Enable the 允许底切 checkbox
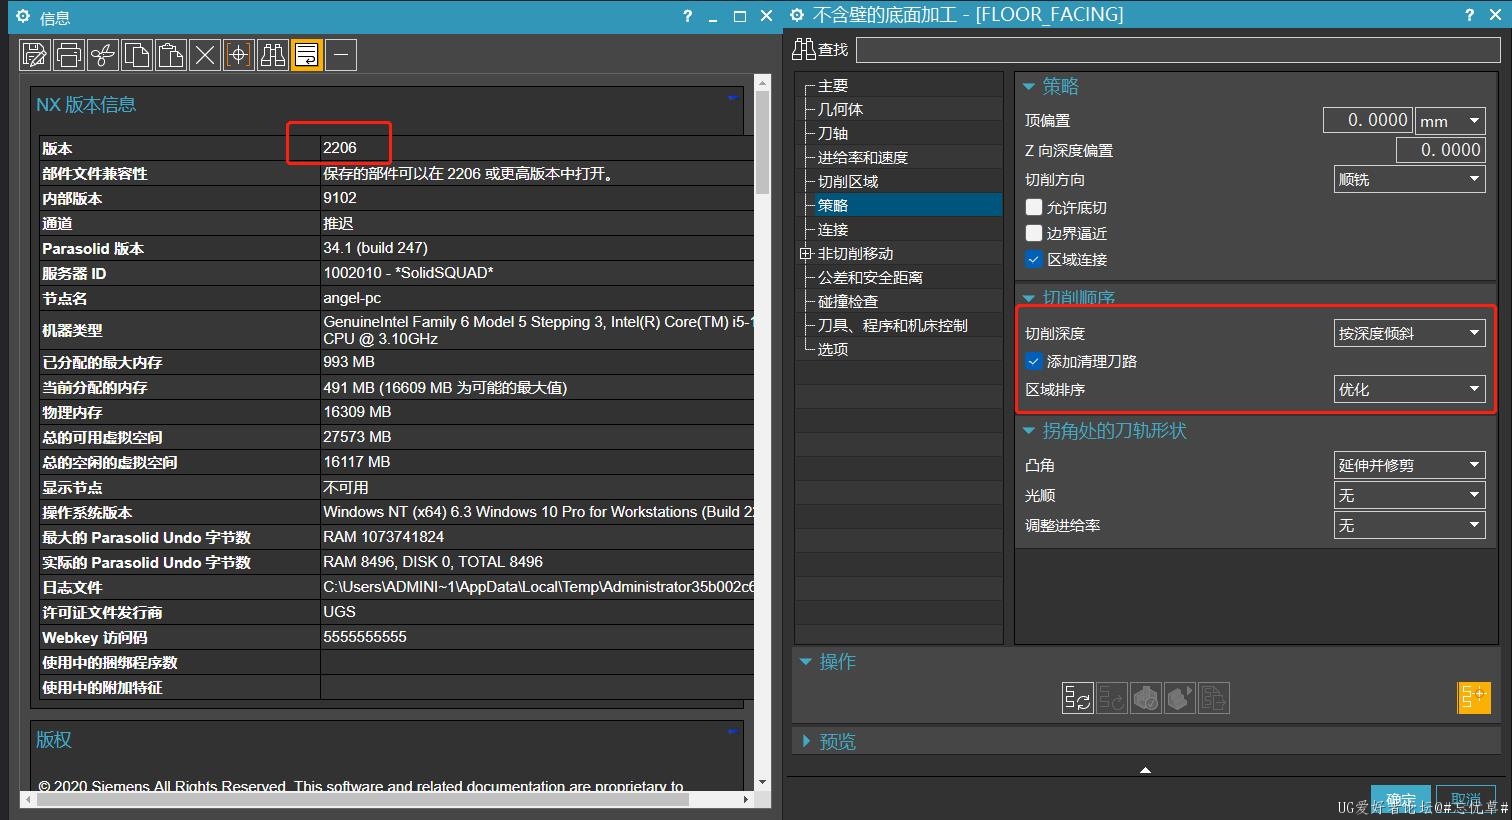The height and width of the screenshot is (820, 1512). [x=1034, y=207]
